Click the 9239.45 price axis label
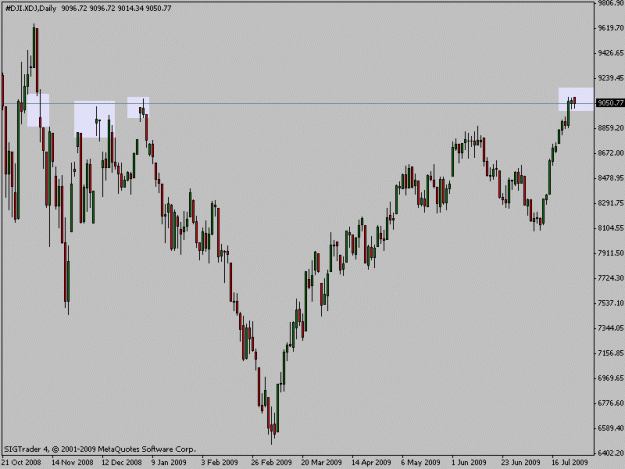Viewport: 625px width, 469px height. pyautogui.click(x=610, y=78)
